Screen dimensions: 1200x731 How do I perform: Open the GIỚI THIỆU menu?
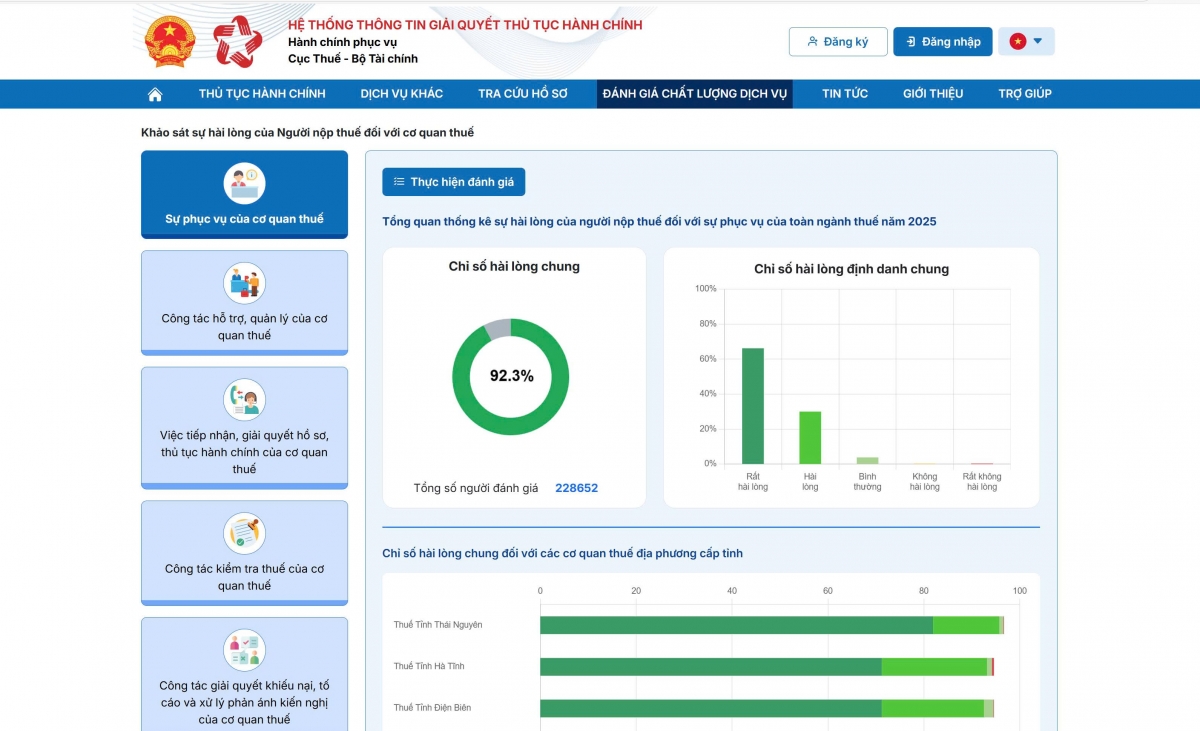click(933, 94)
